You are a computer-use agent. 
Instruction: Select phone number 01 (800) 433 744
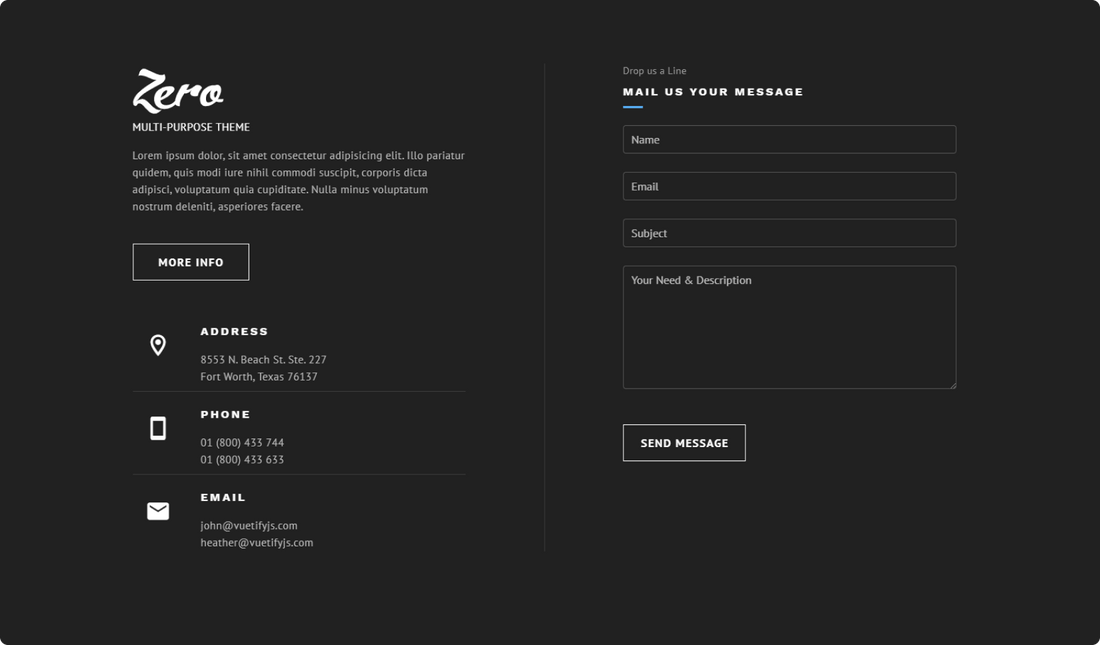click(242, 442)
